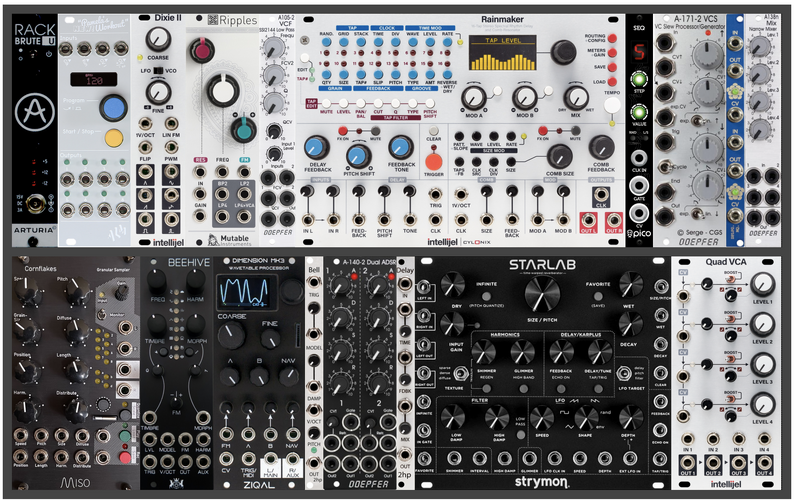Click the Dixie II COARSE knob
Screen dimensions: 794x500
click(158, 40)
